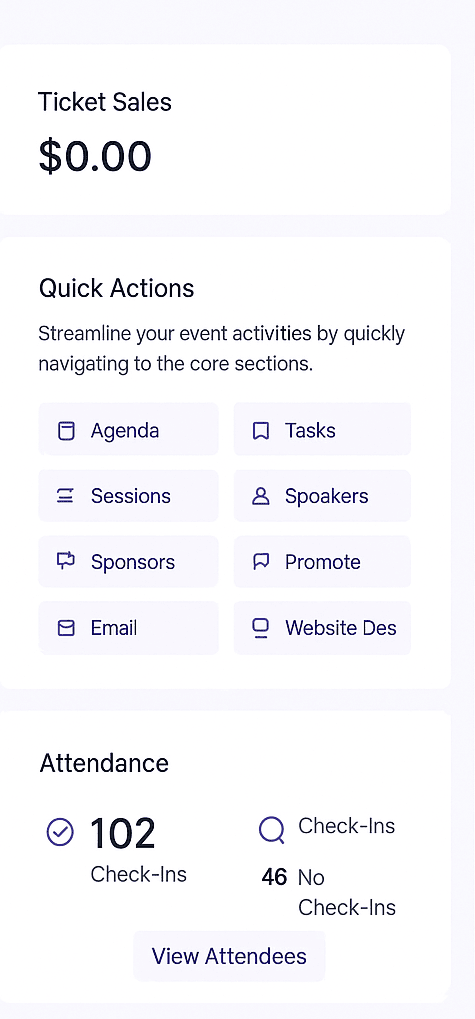Navigate to the Spoakers section
The height and width of the screenshot is (1019, 475).
tap(322, 495)
